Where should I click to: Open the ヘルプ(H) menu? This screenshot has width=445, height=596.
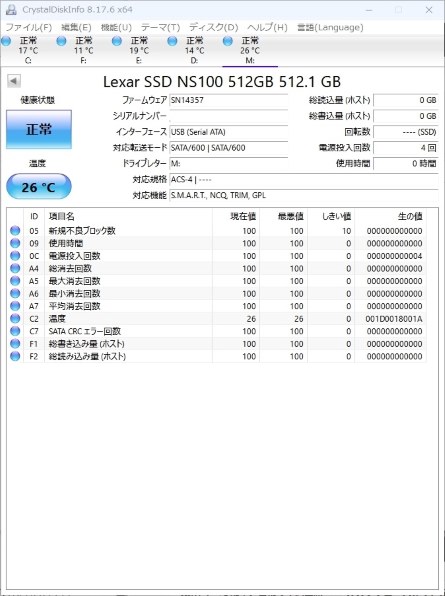267,27
